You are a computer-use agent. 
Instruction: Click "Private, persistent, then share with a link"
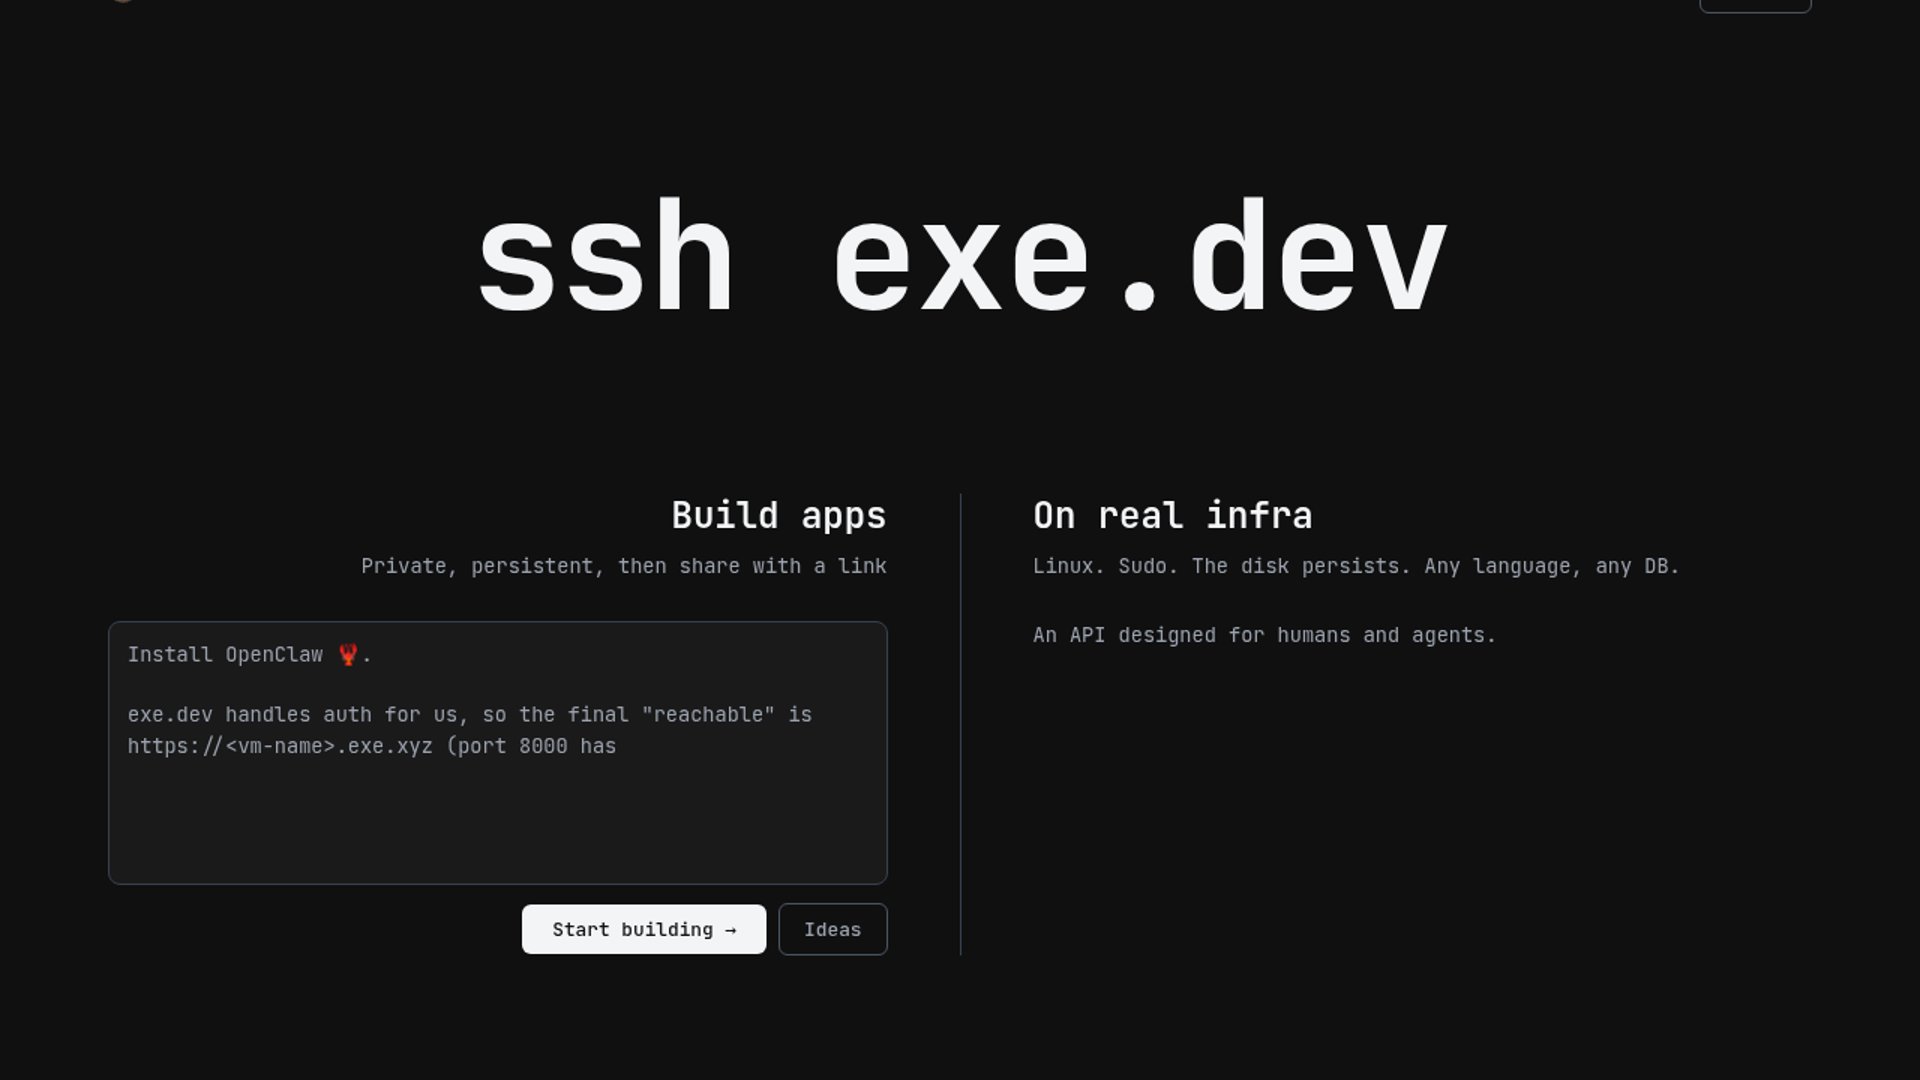coord(623,566)
